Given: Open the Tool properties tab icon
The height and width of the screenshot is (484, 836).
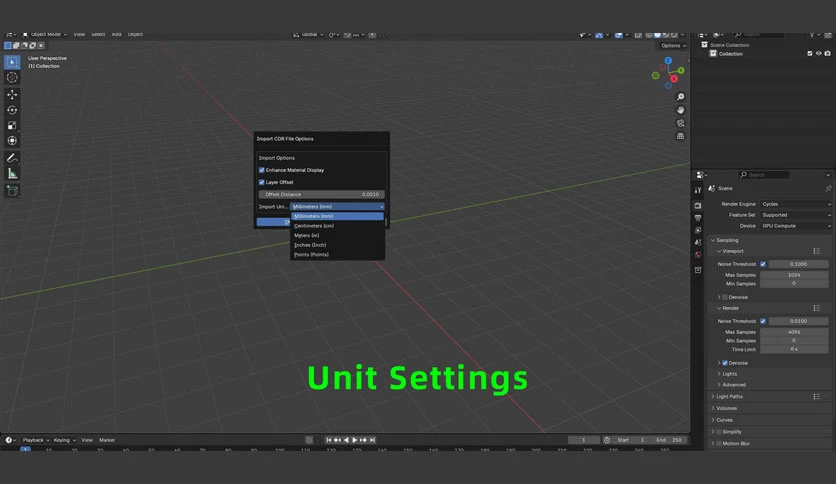Looking at the screenshot, I should (698, 190).
